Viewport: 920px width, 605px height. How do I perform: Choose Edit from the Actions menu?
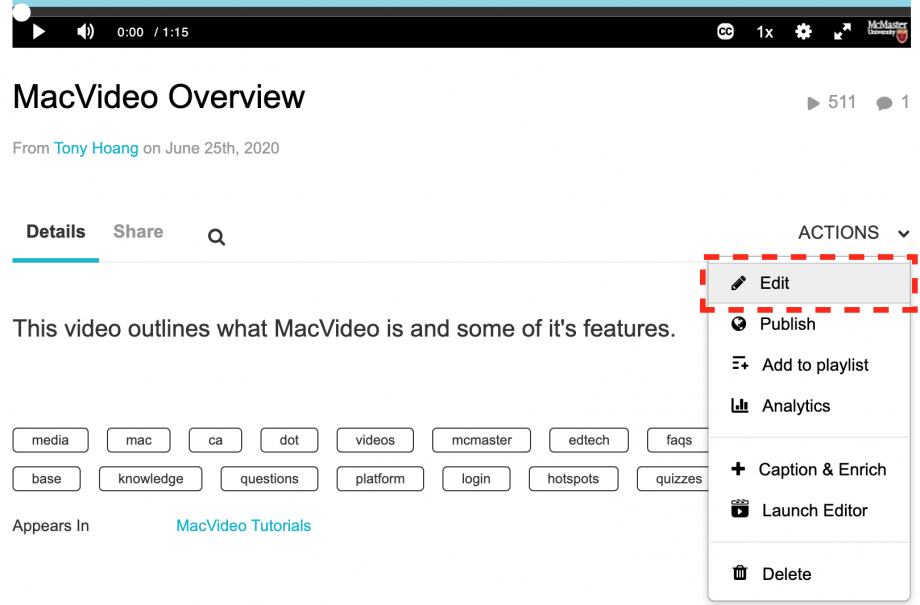[809, 283]
